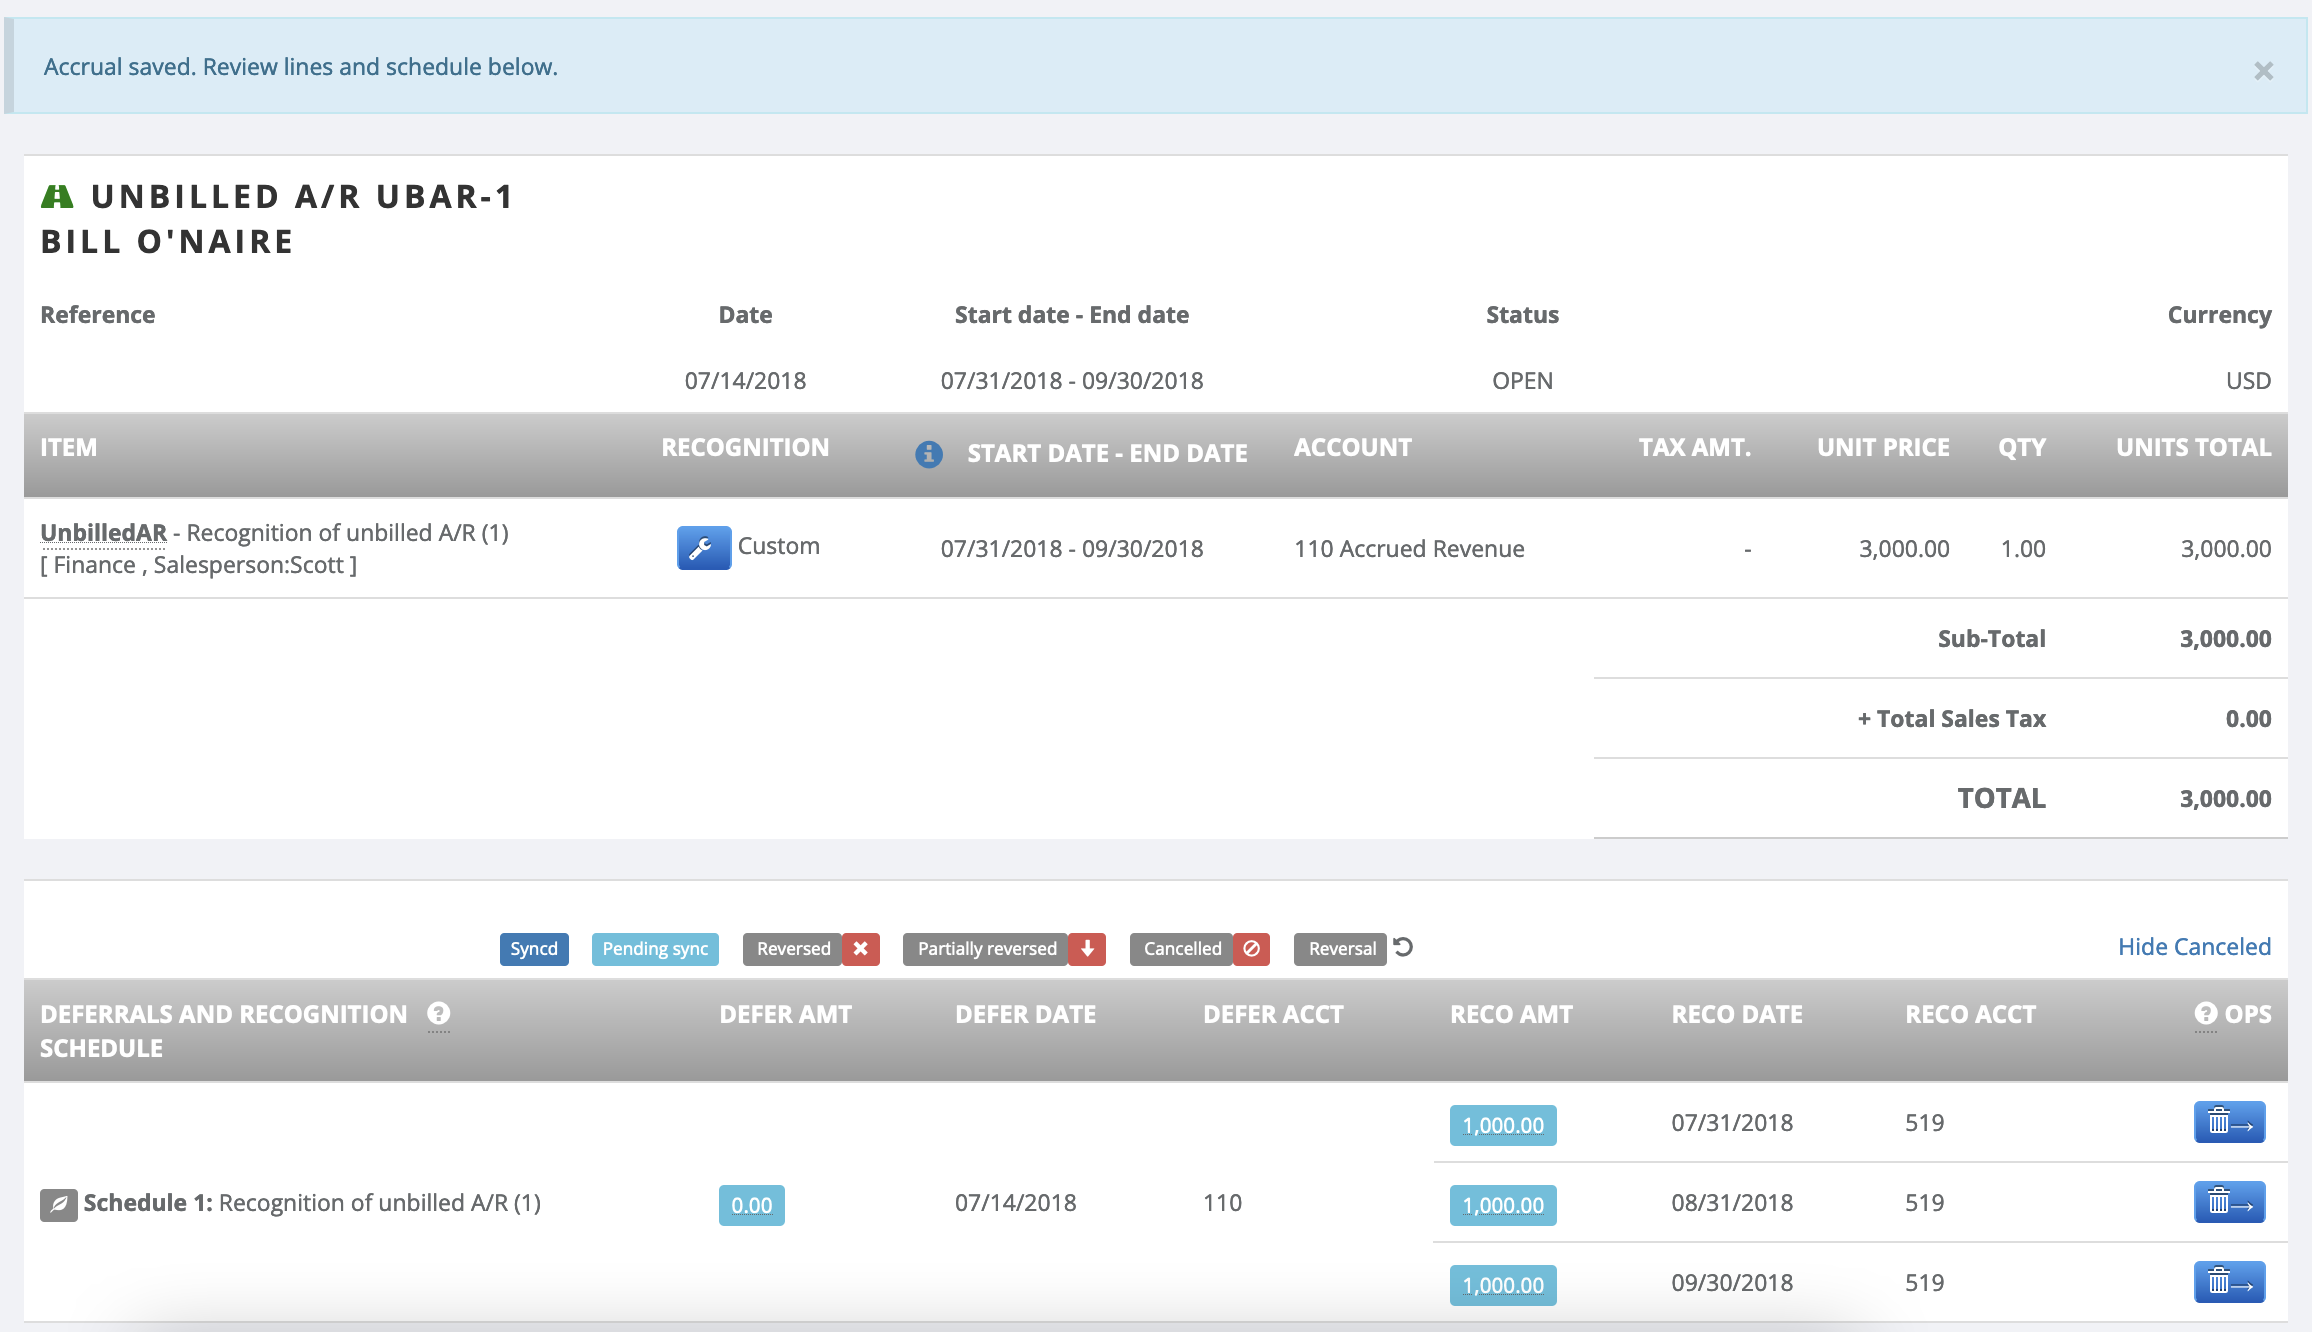Click Hide Canceled link
The width and height of the screenshot is (2312, 1332).
click(x=2194, y=947)
